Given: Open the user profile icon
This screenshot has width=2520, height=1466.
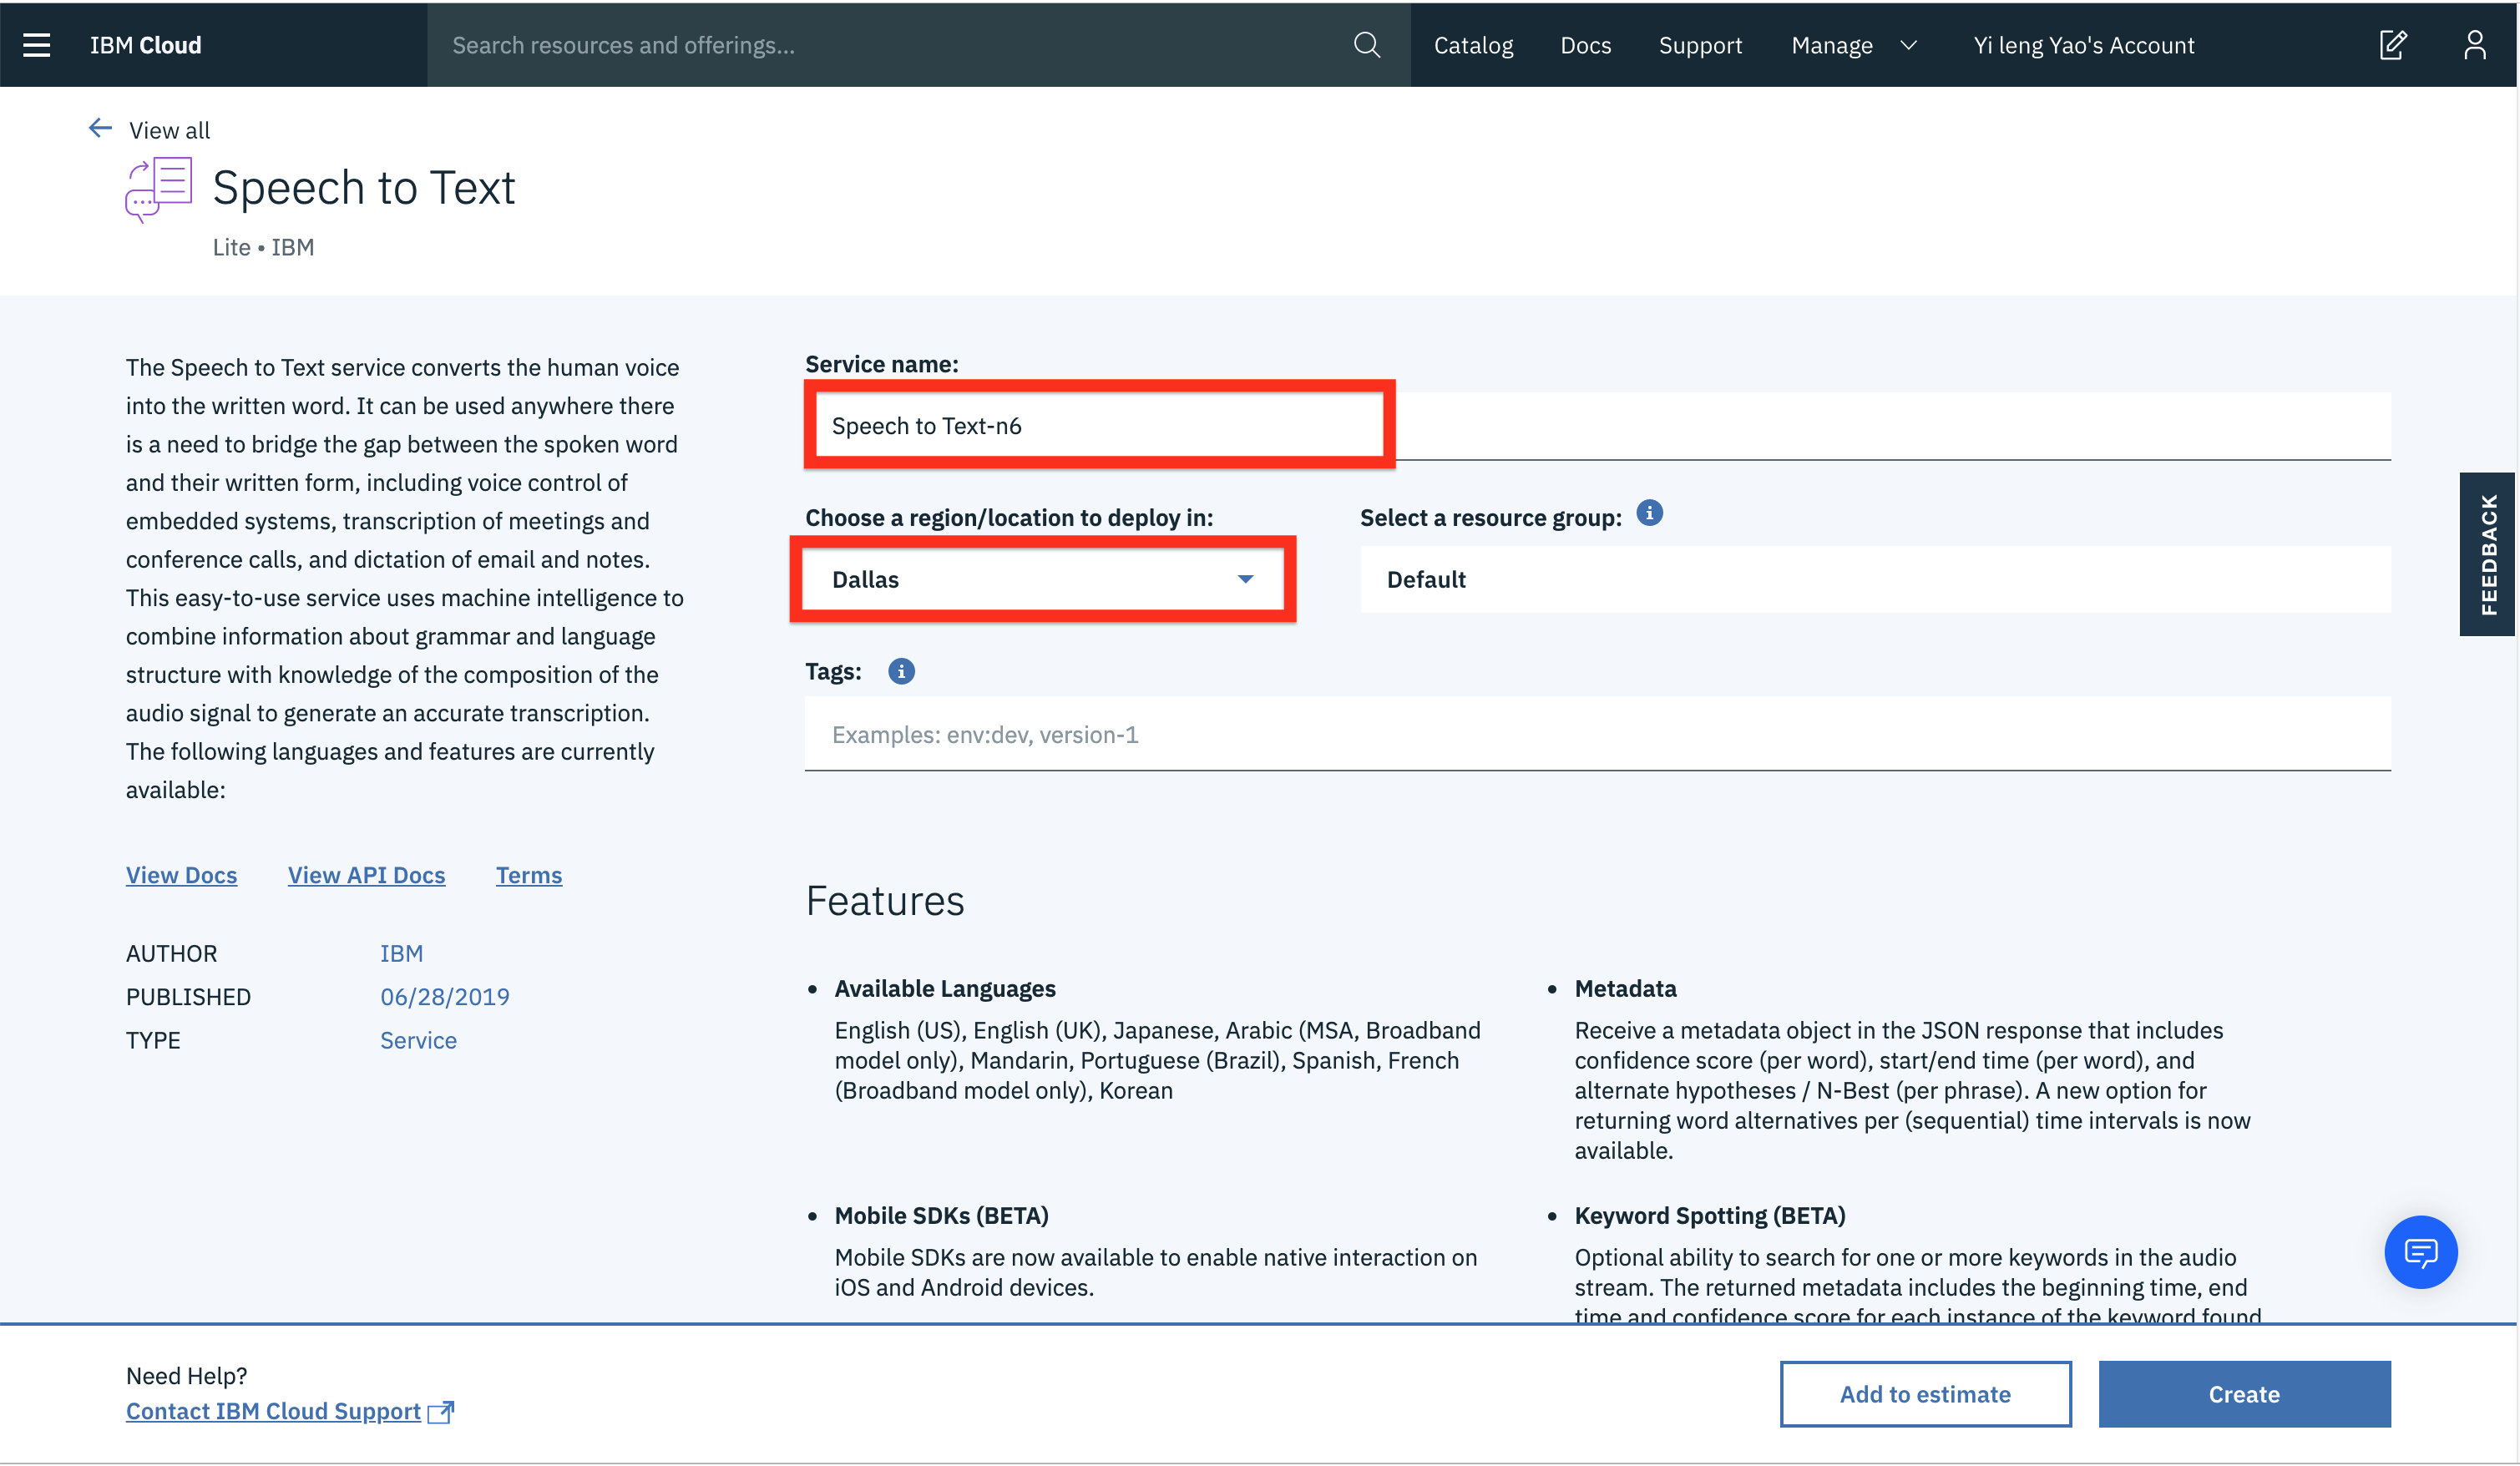Looking at the screenshot, I should [x=2474, y=45].
